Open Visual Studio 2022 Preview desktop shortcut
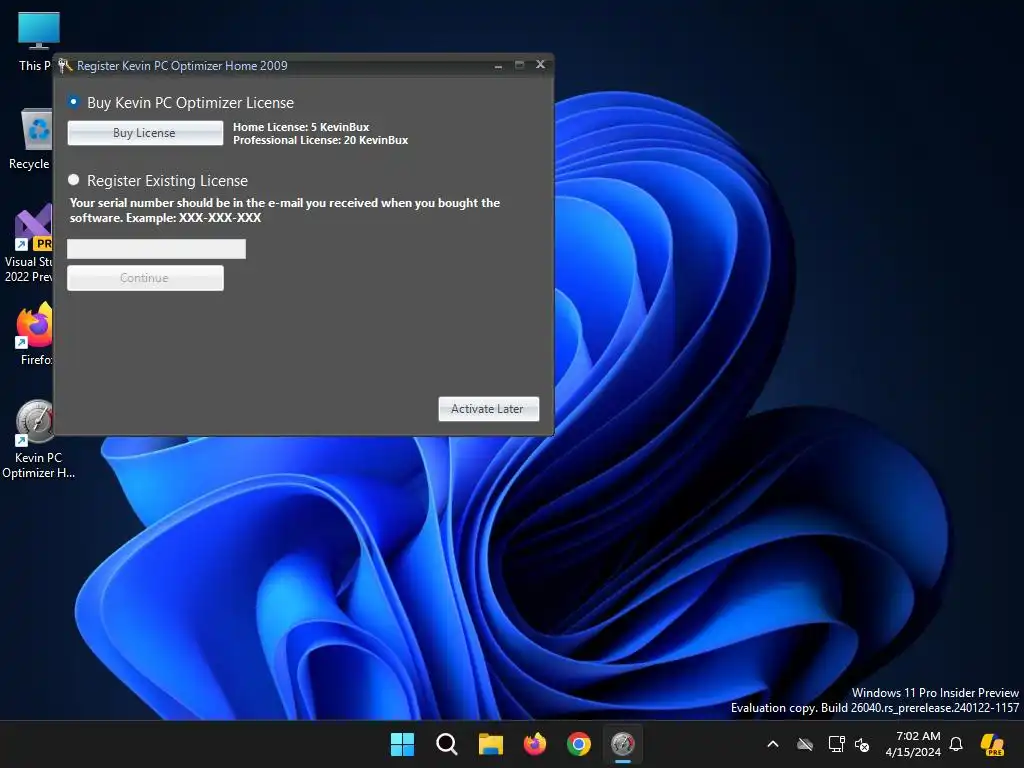Screen dimensions: 1024x768 pyautogui.click(x=29, y=244)
